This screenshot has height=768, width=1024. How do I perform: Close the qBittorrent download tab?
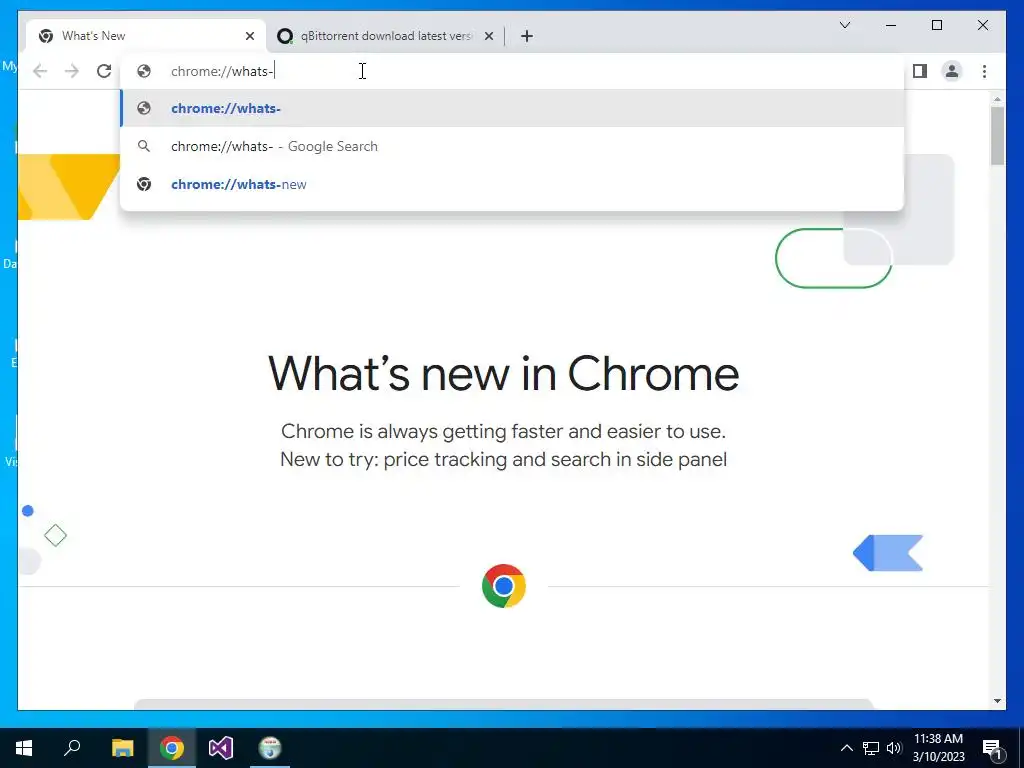click(489, 36)
